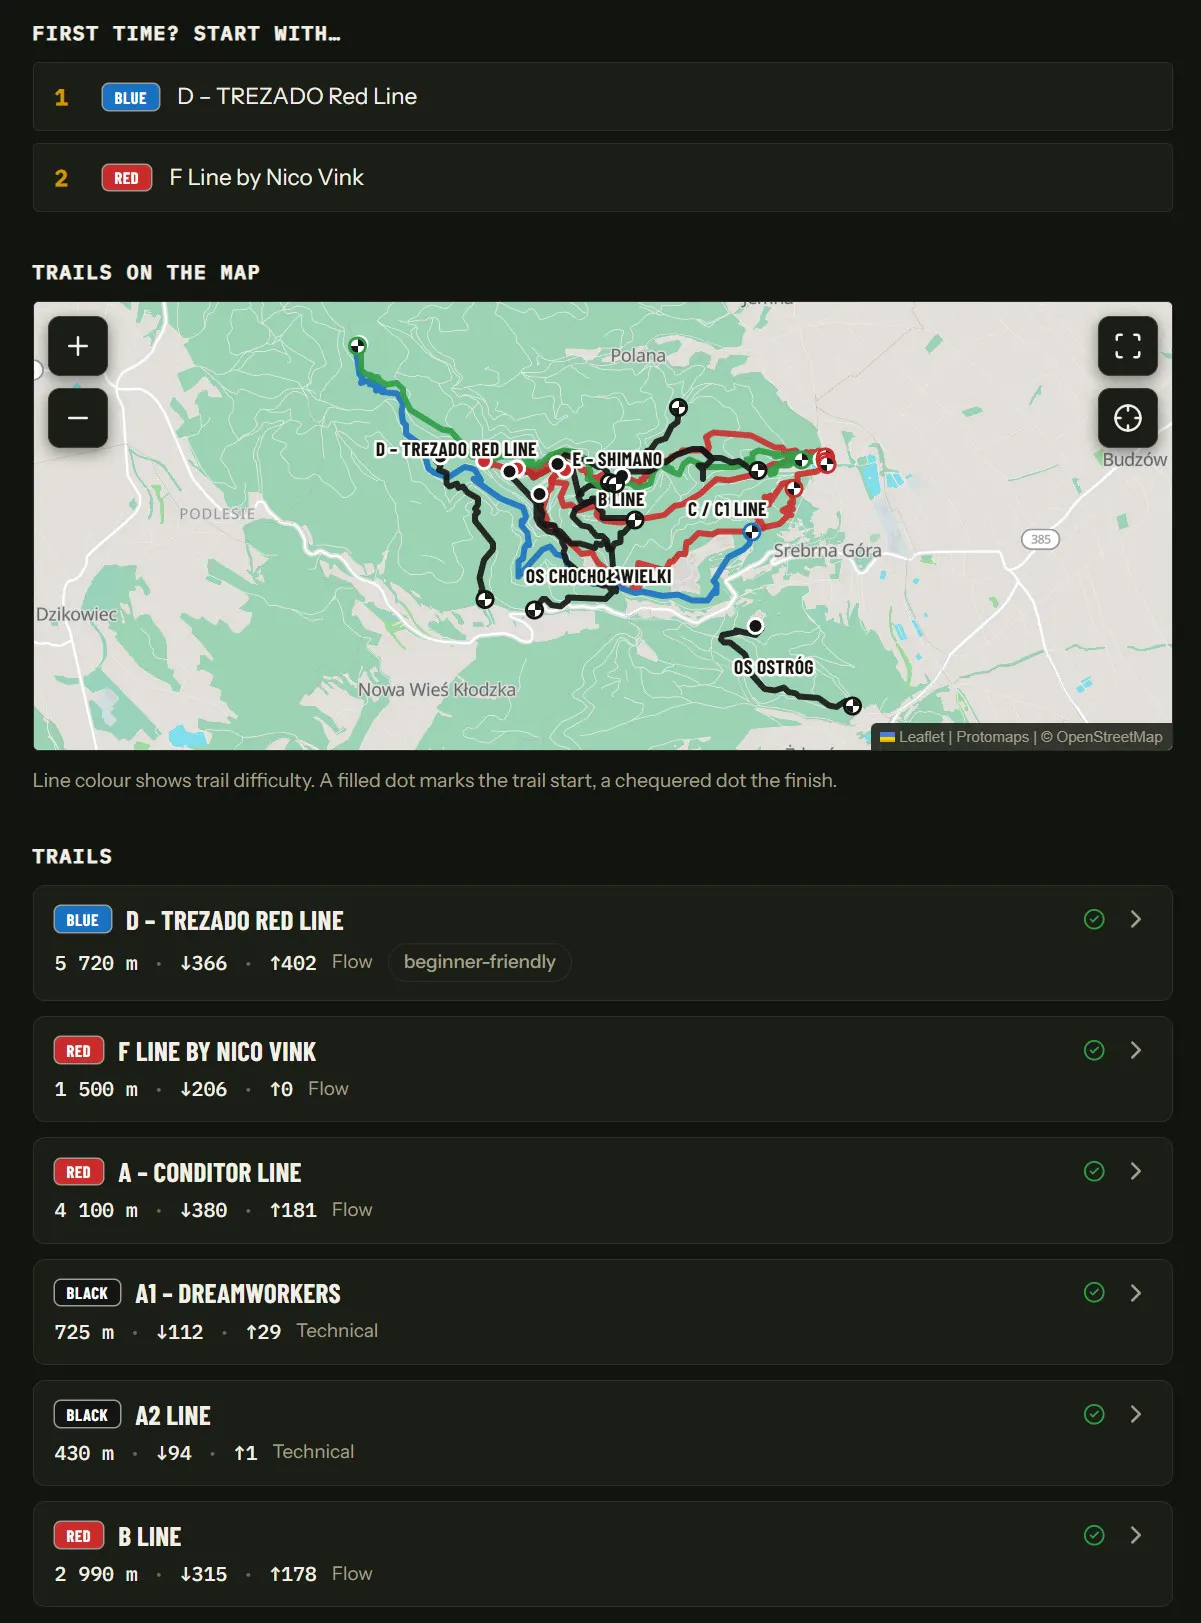Click the E - SHIMANO map label

618,460
